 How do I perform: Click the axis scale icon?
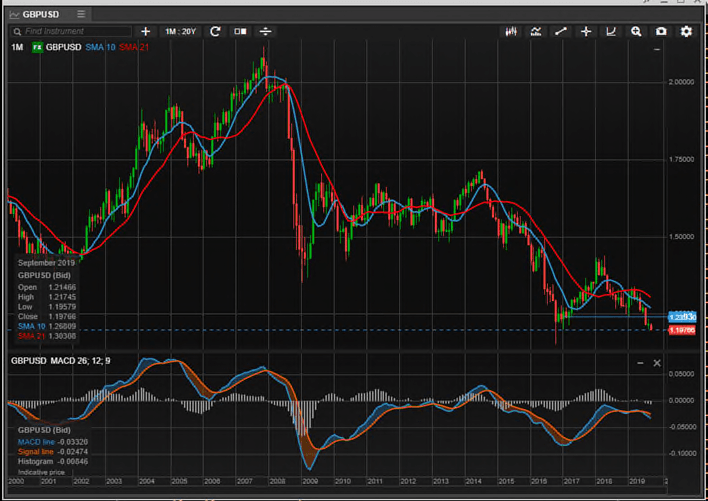click(x=611, y=31)
